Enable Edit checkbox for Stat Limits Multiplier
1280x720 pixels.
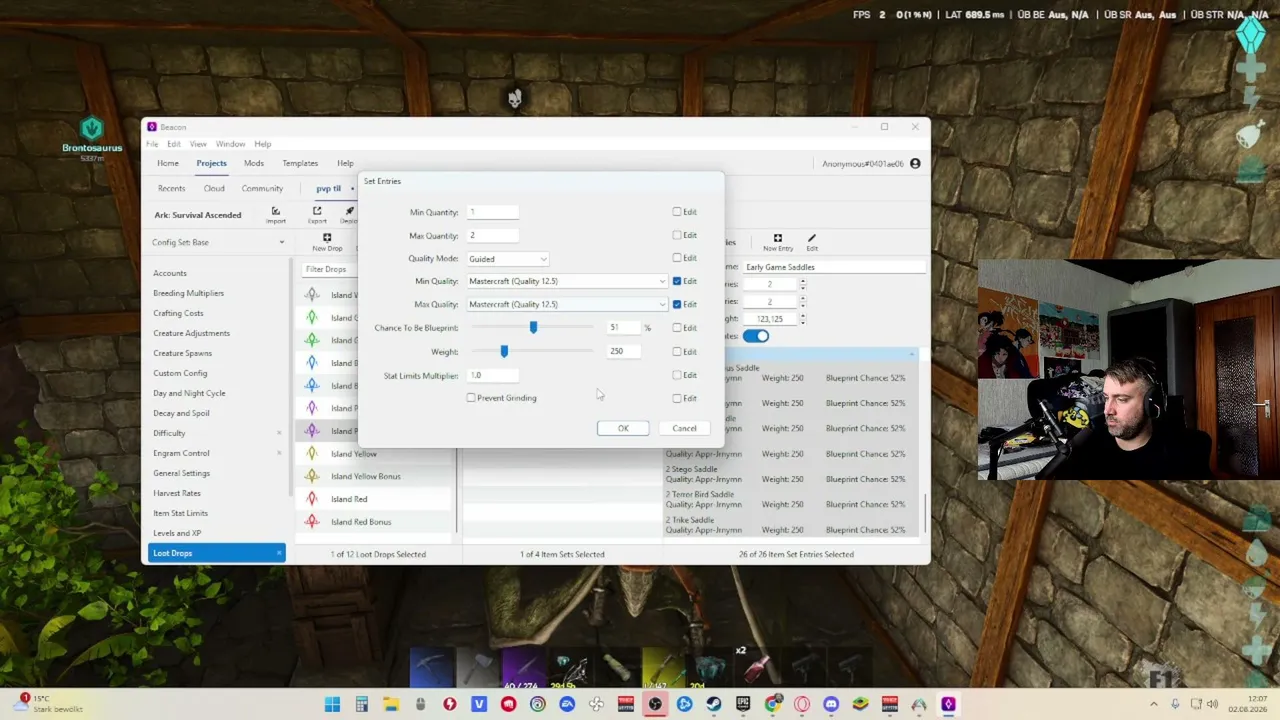pos(677,375)
